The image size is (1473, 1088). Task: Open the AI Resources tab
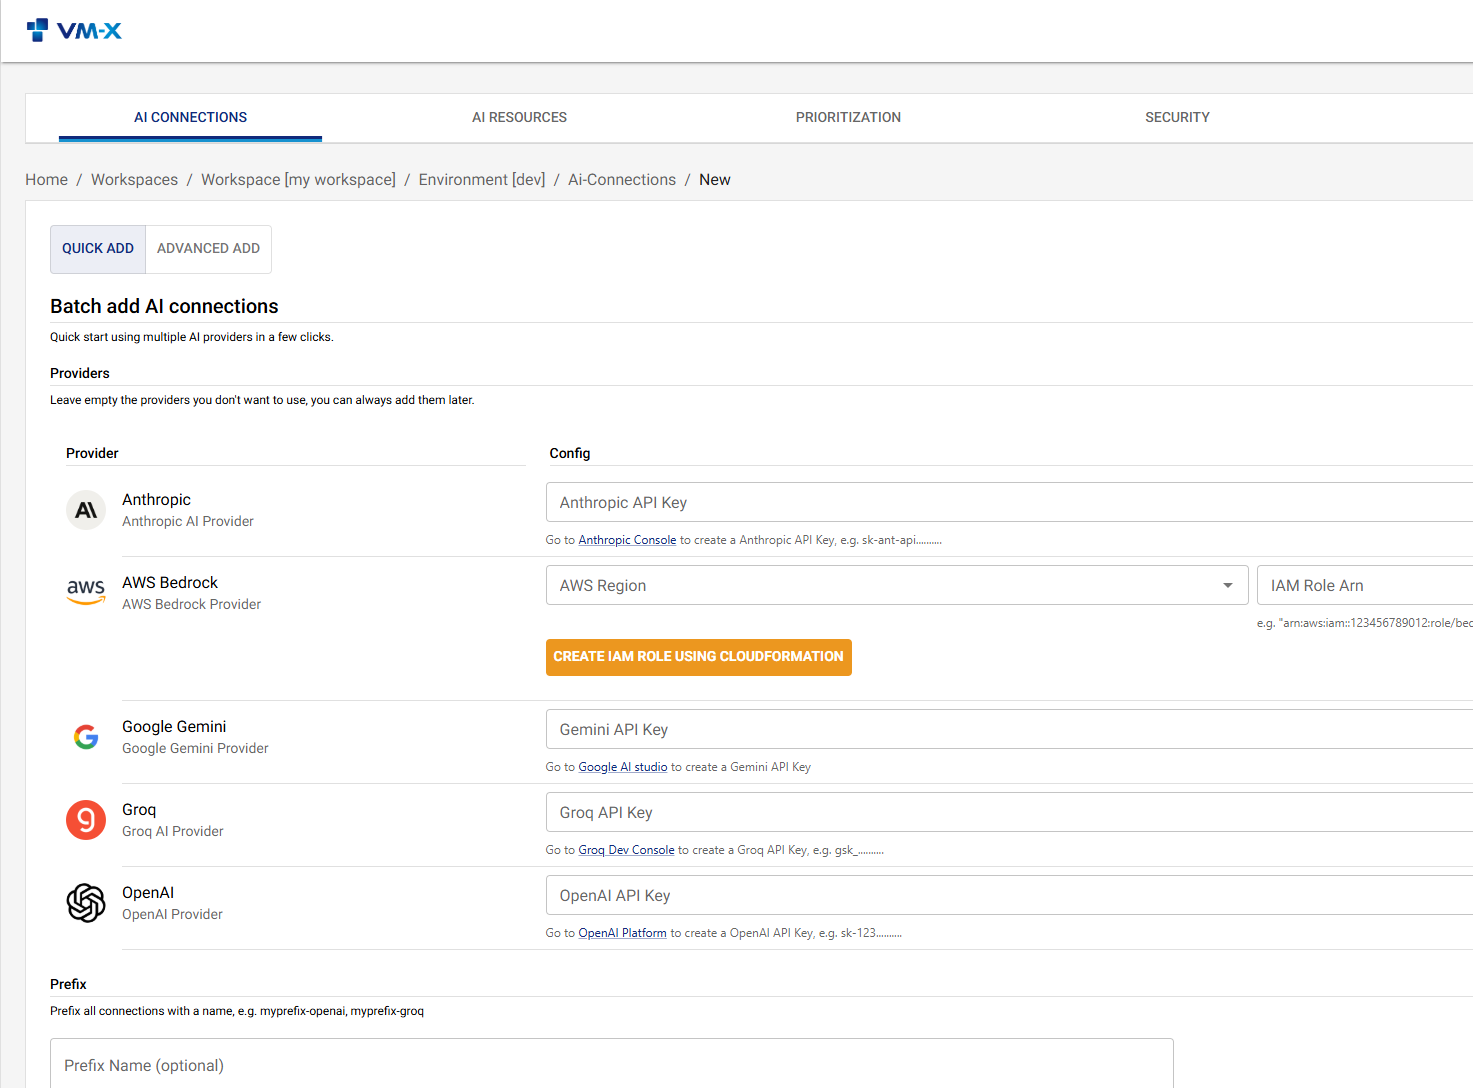pyautogui.click(x=519, y=117)
